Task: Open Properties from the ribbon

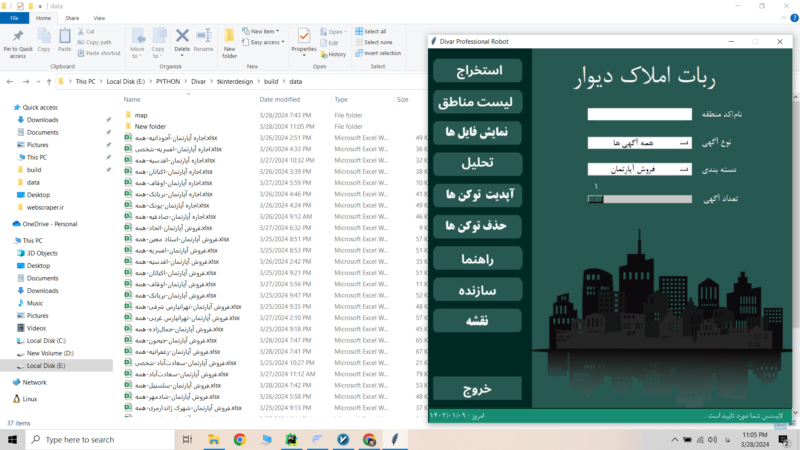Action: point(304,38)
